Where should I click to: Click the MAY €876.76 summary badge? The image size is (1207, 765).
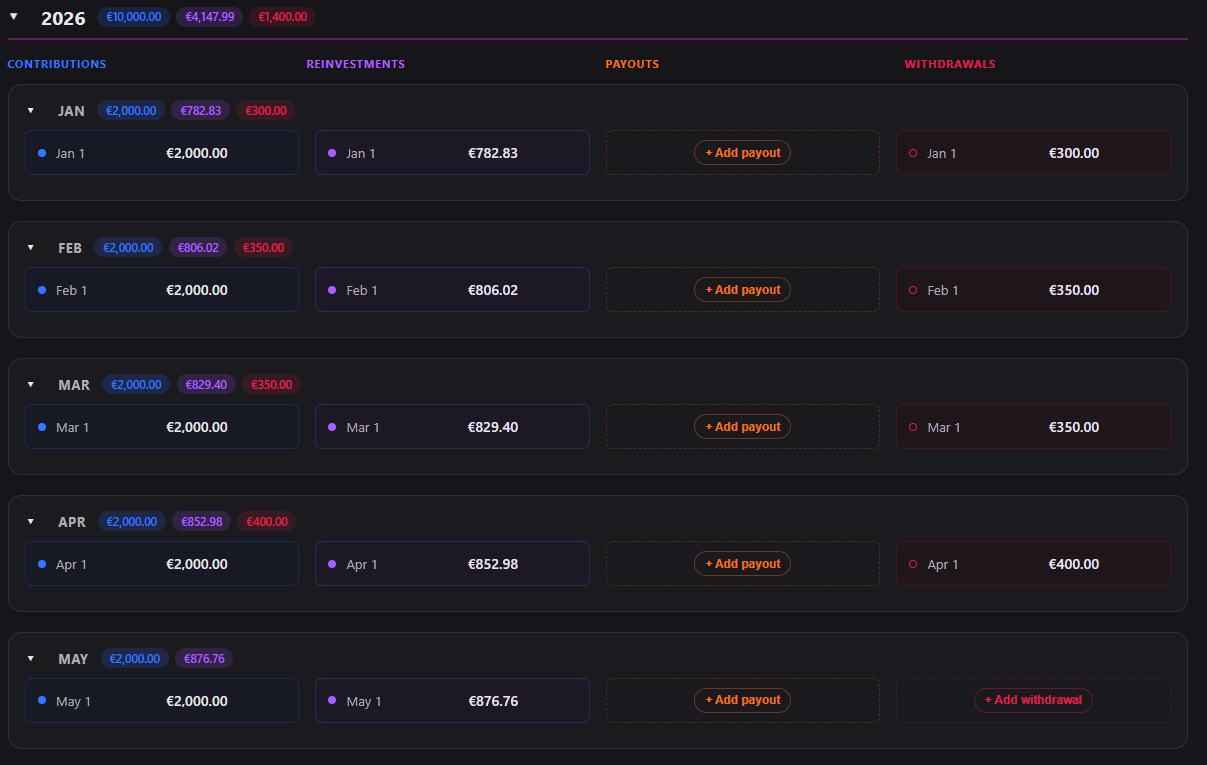[x=204, y=658]
